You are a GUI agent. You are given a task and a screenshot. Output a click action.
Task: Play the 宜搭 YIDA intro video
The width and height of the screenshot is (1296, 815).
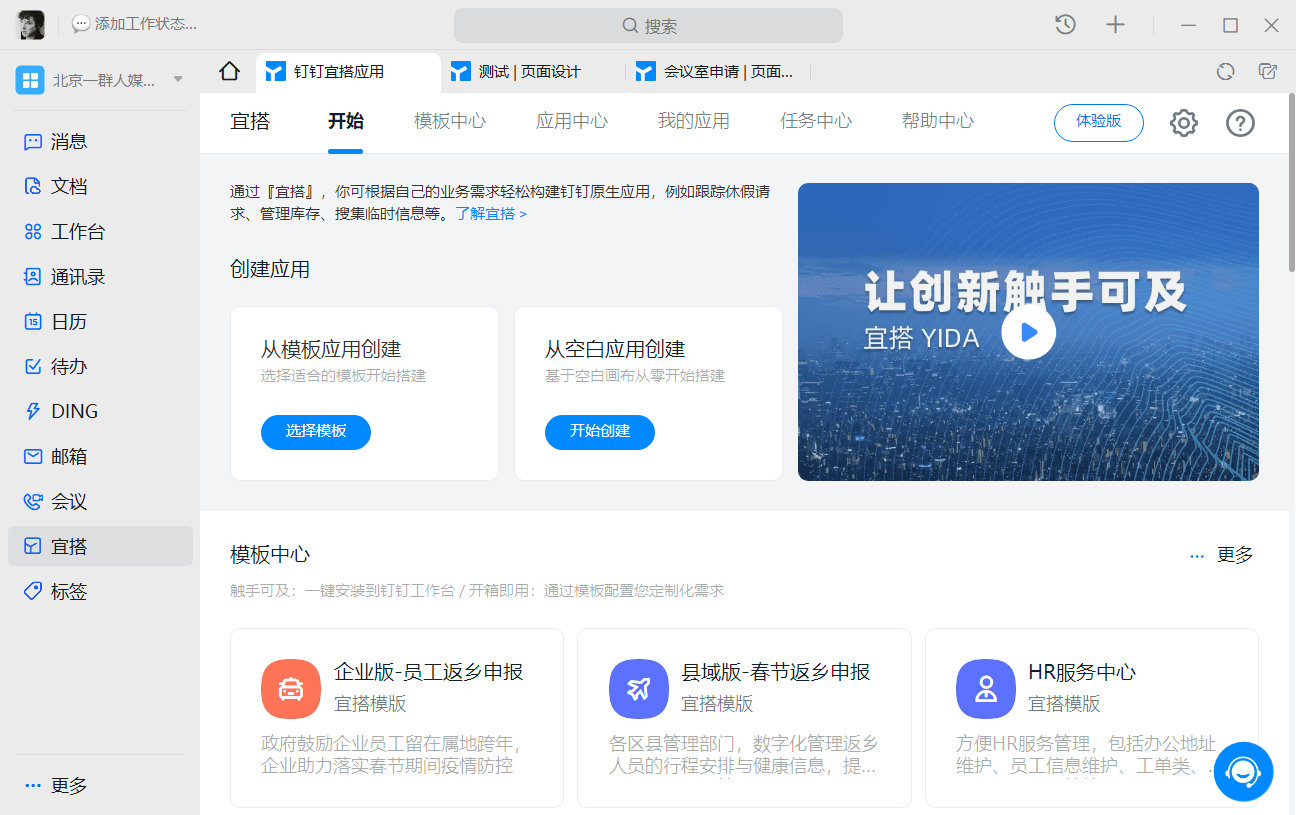(x=1028, y=332)
